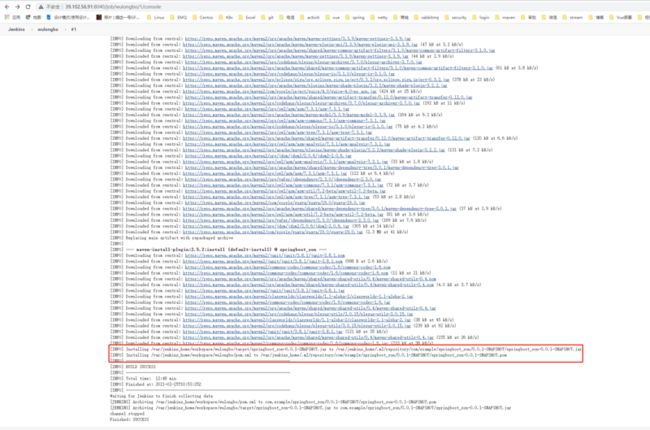This screenshot has height=430, width=650.
Task: Open the stream bookmark folder
Action: [x=573, y=17]
